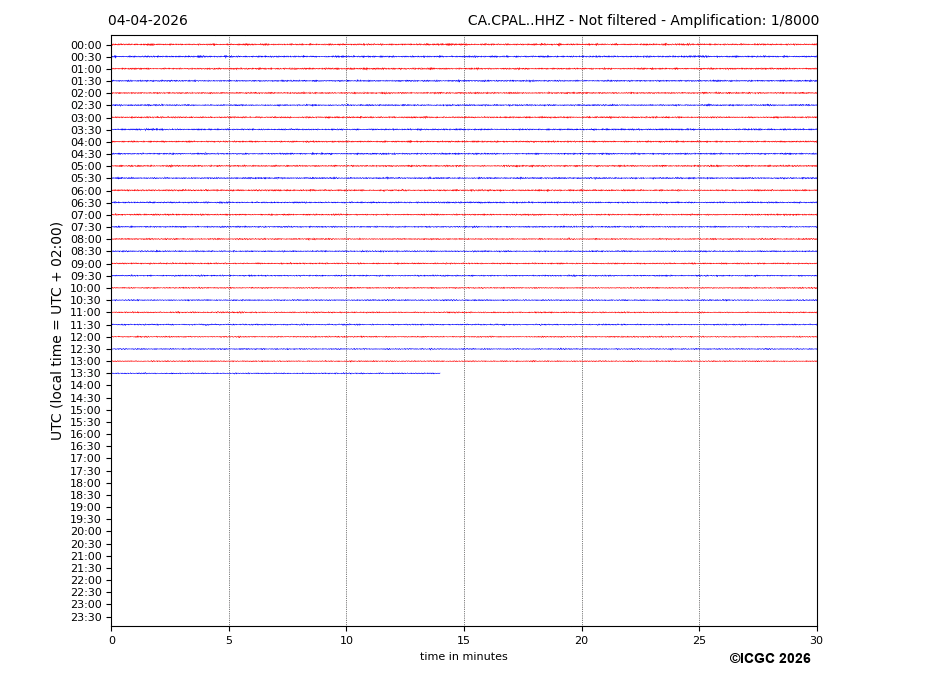The width and height of the screenshot is (927, 696).
Task: Click the 'time in minutes' axis label
Action: pos(463,657)
